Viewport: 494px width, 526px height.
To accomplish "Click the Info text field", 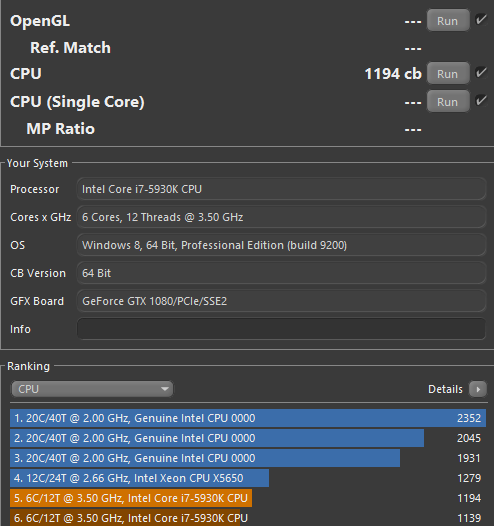I will pyautogui.click(x=281, y=329).
